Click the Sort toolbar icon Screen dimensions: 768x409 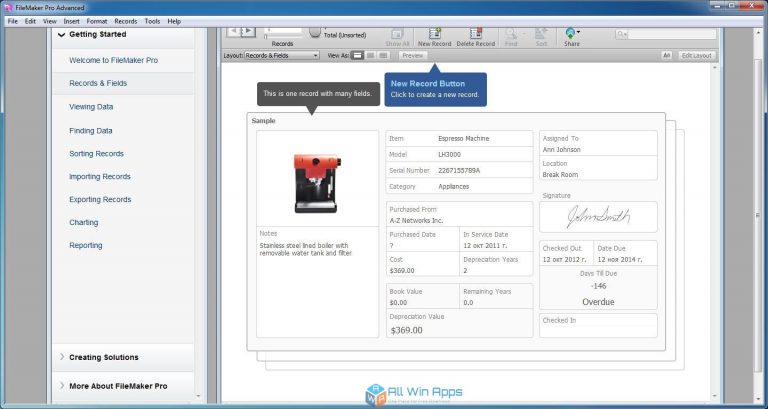click(x=541, y=33)
